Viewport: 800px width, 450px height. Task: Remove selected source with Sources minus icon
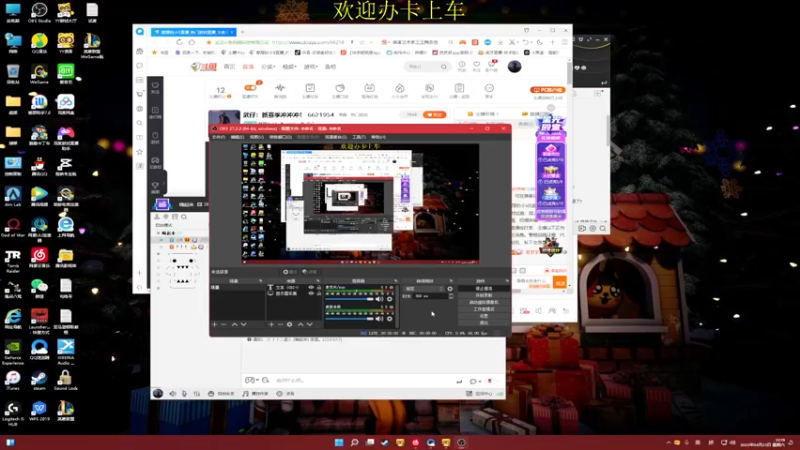(280, 324)
